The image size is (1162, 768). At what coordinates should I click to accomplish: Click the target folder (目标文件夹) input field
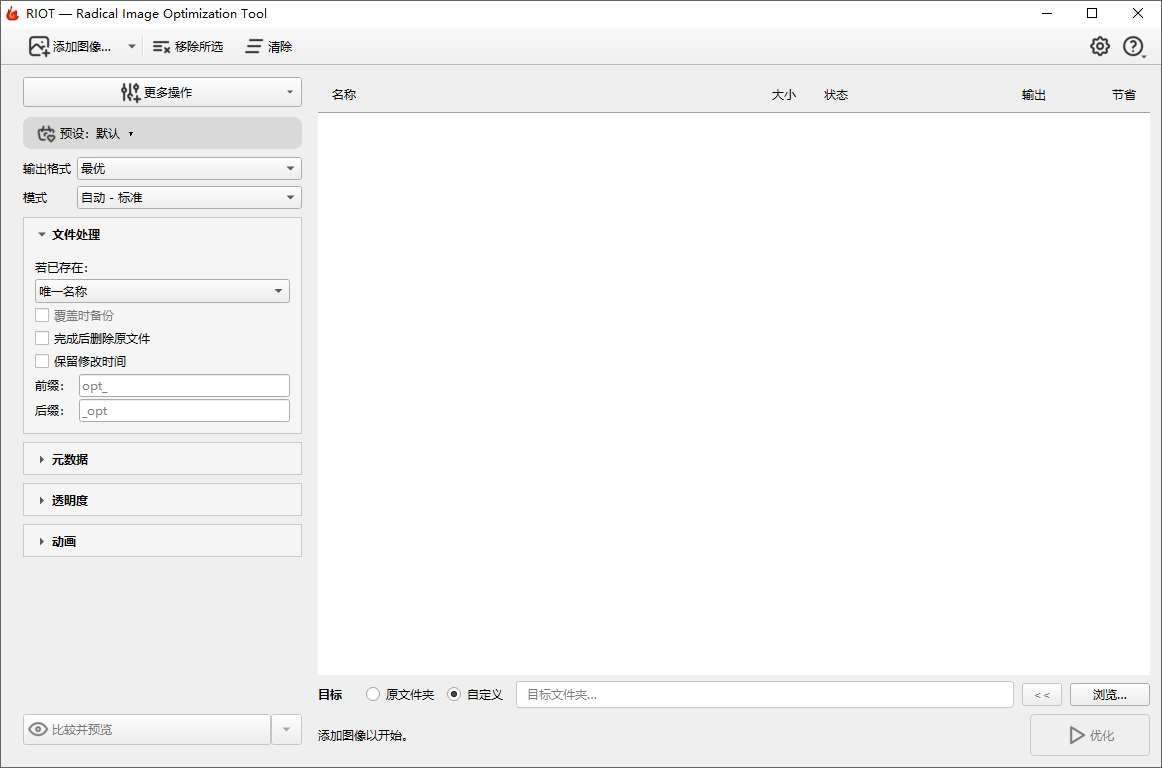pos(765,695)
